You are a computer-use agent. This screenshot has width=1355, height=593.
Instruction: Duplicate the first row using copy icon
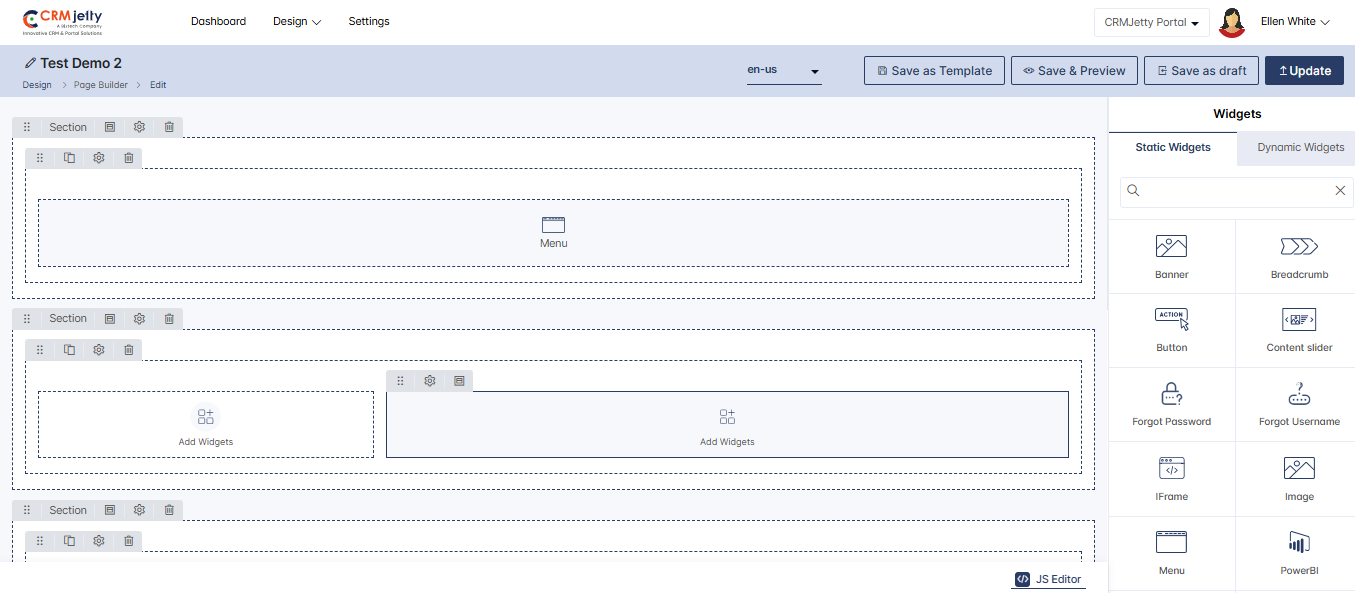[x=69, y=158]
